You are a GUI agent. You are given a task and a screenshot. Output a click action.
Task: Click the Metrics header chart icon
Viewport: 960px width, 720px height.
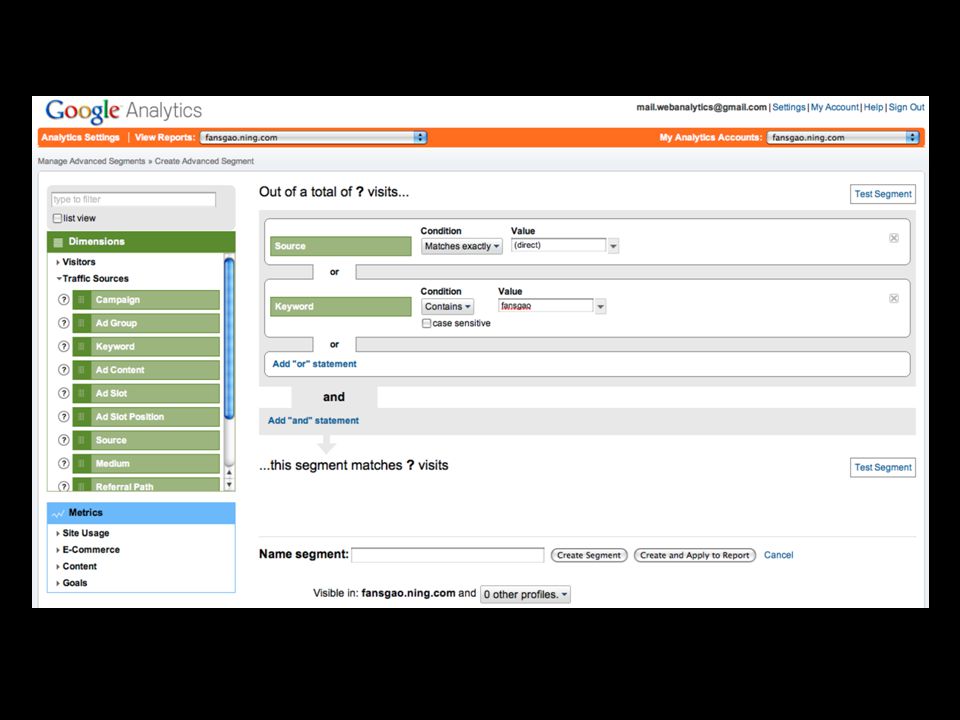[x=58, y=513]
